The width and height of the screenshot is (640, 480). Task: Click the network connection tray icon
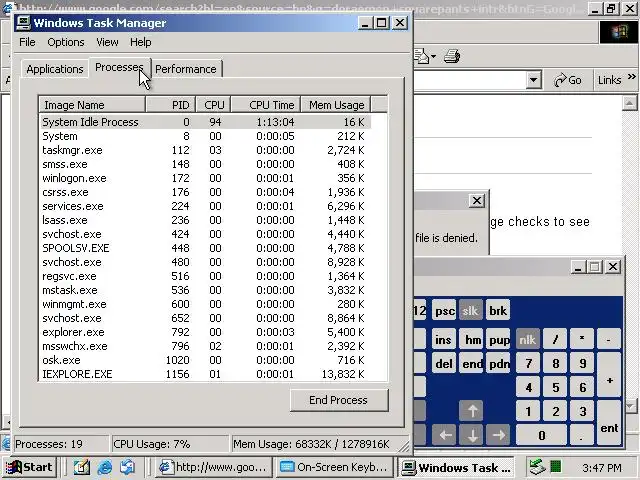[537, 466]
